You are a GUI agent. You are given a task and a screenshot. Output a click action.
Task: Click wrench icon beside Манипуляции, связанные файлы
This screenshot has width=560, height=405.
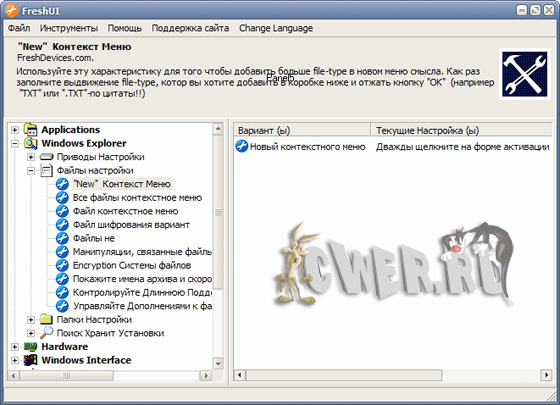[62, 252]
